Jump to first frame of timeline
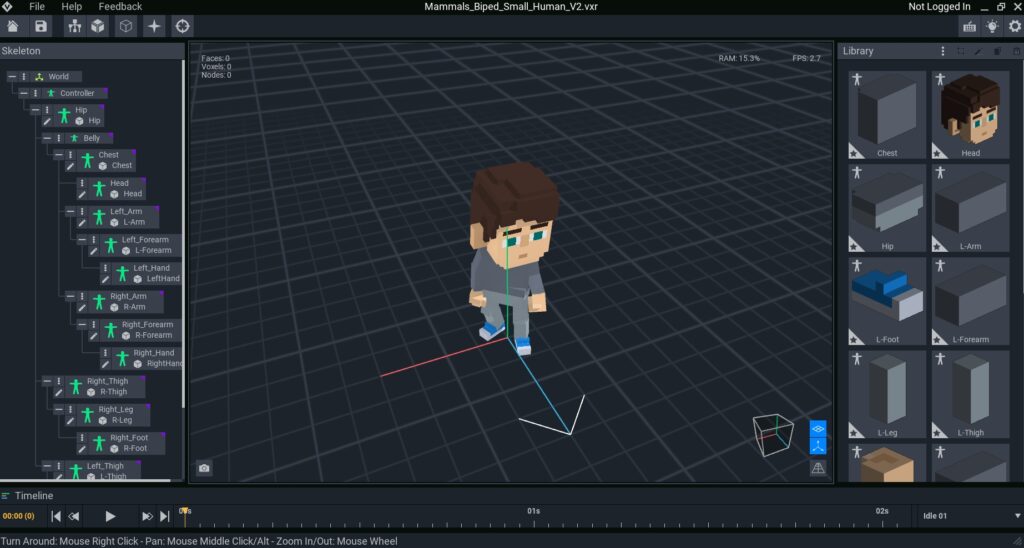 point(56,517)
